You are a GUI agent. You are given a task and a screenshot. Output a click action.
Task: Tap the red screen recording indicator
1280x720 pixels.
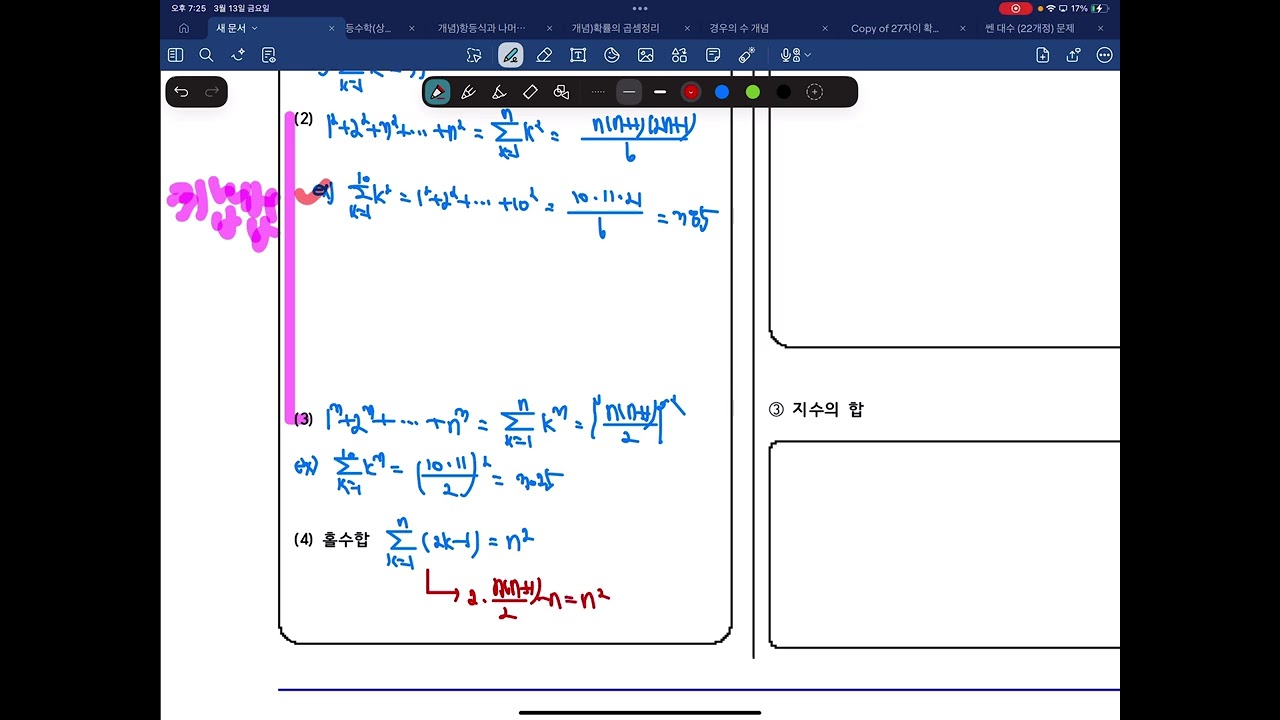(x=1016, y=8)
